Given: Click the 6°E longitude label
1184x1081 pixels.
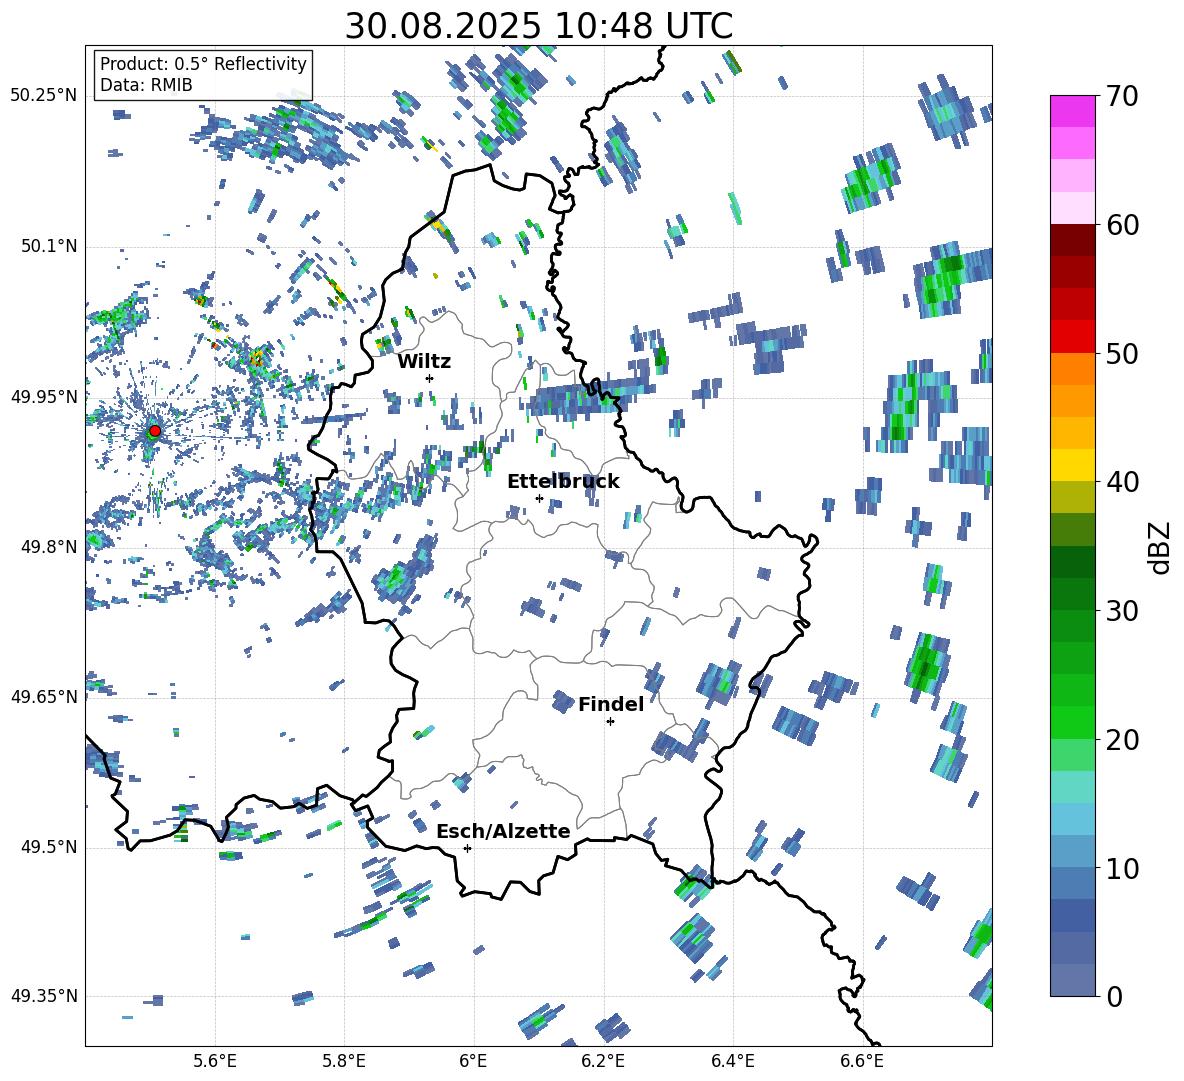Looking at the screenshot, I should point(473,1061).
